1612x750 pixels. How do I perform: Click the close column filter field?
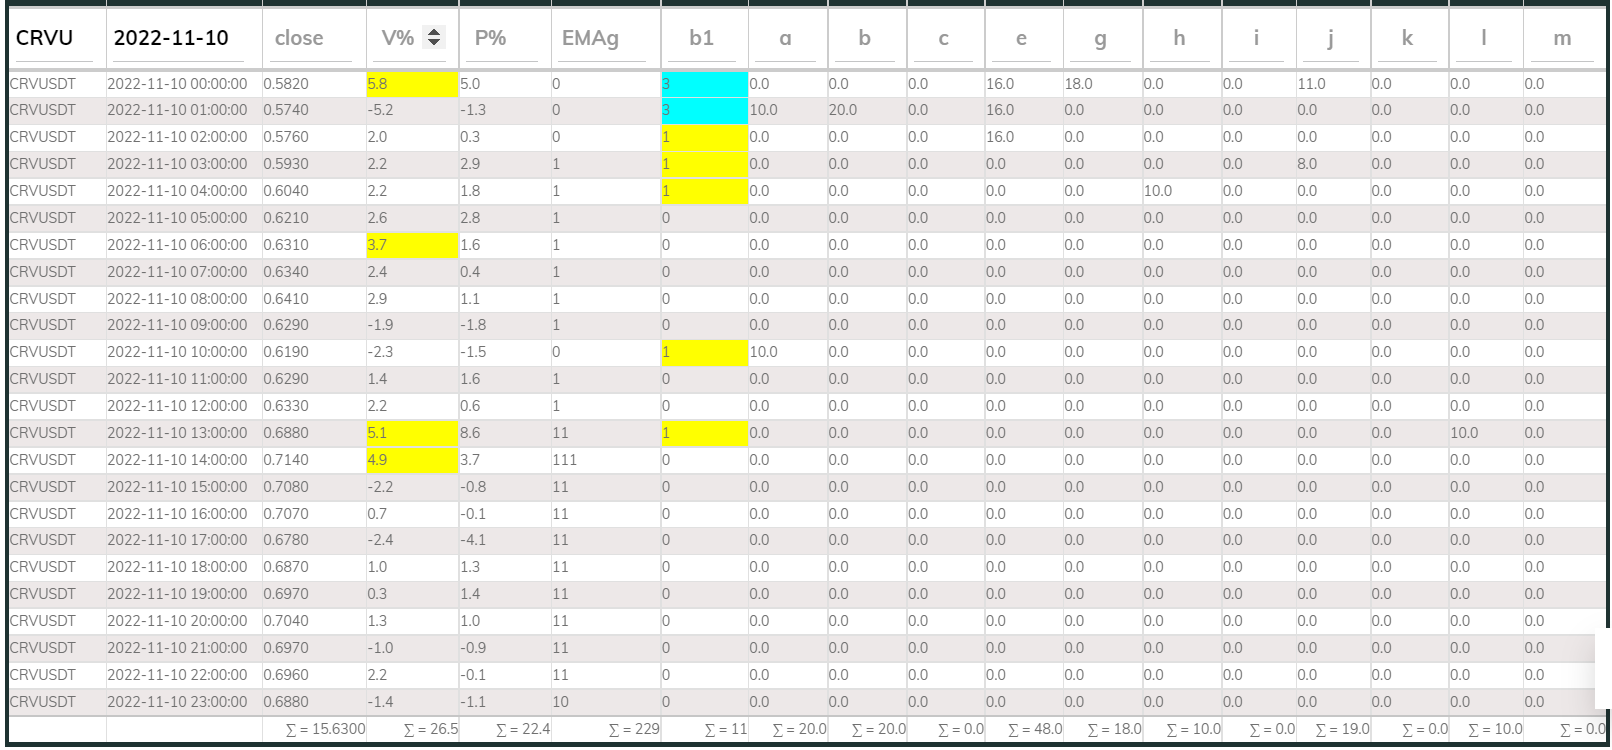[x=313, y=38]
